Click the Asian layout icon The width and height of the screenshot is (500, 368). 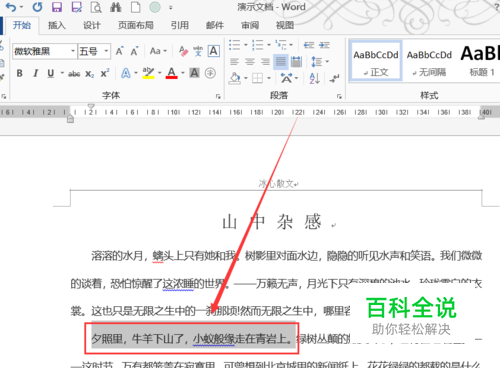coord(286,78)
